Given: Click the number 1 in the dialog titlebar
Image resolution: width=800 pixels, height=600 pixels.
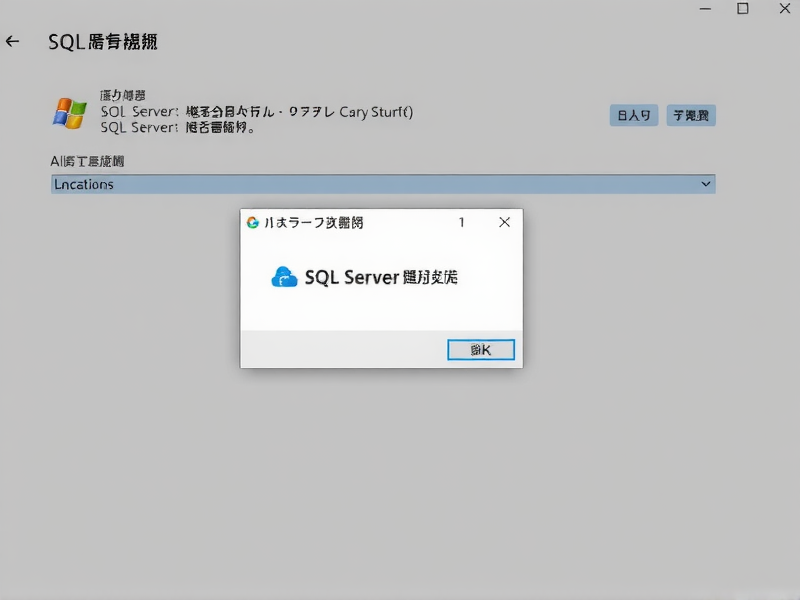Looking at the screenshot, I should (x=461, y=222).
